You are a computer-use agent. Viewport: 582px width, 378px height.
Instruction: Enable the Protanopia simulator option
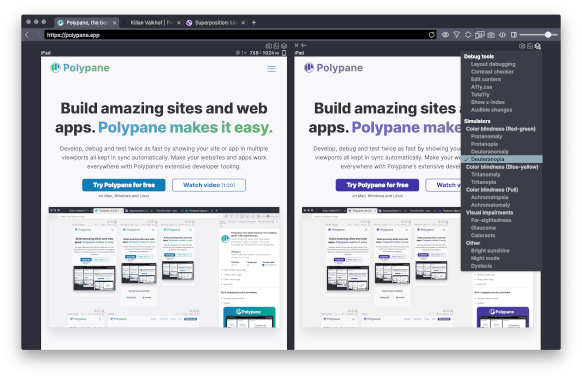click(x=484, y=144)
